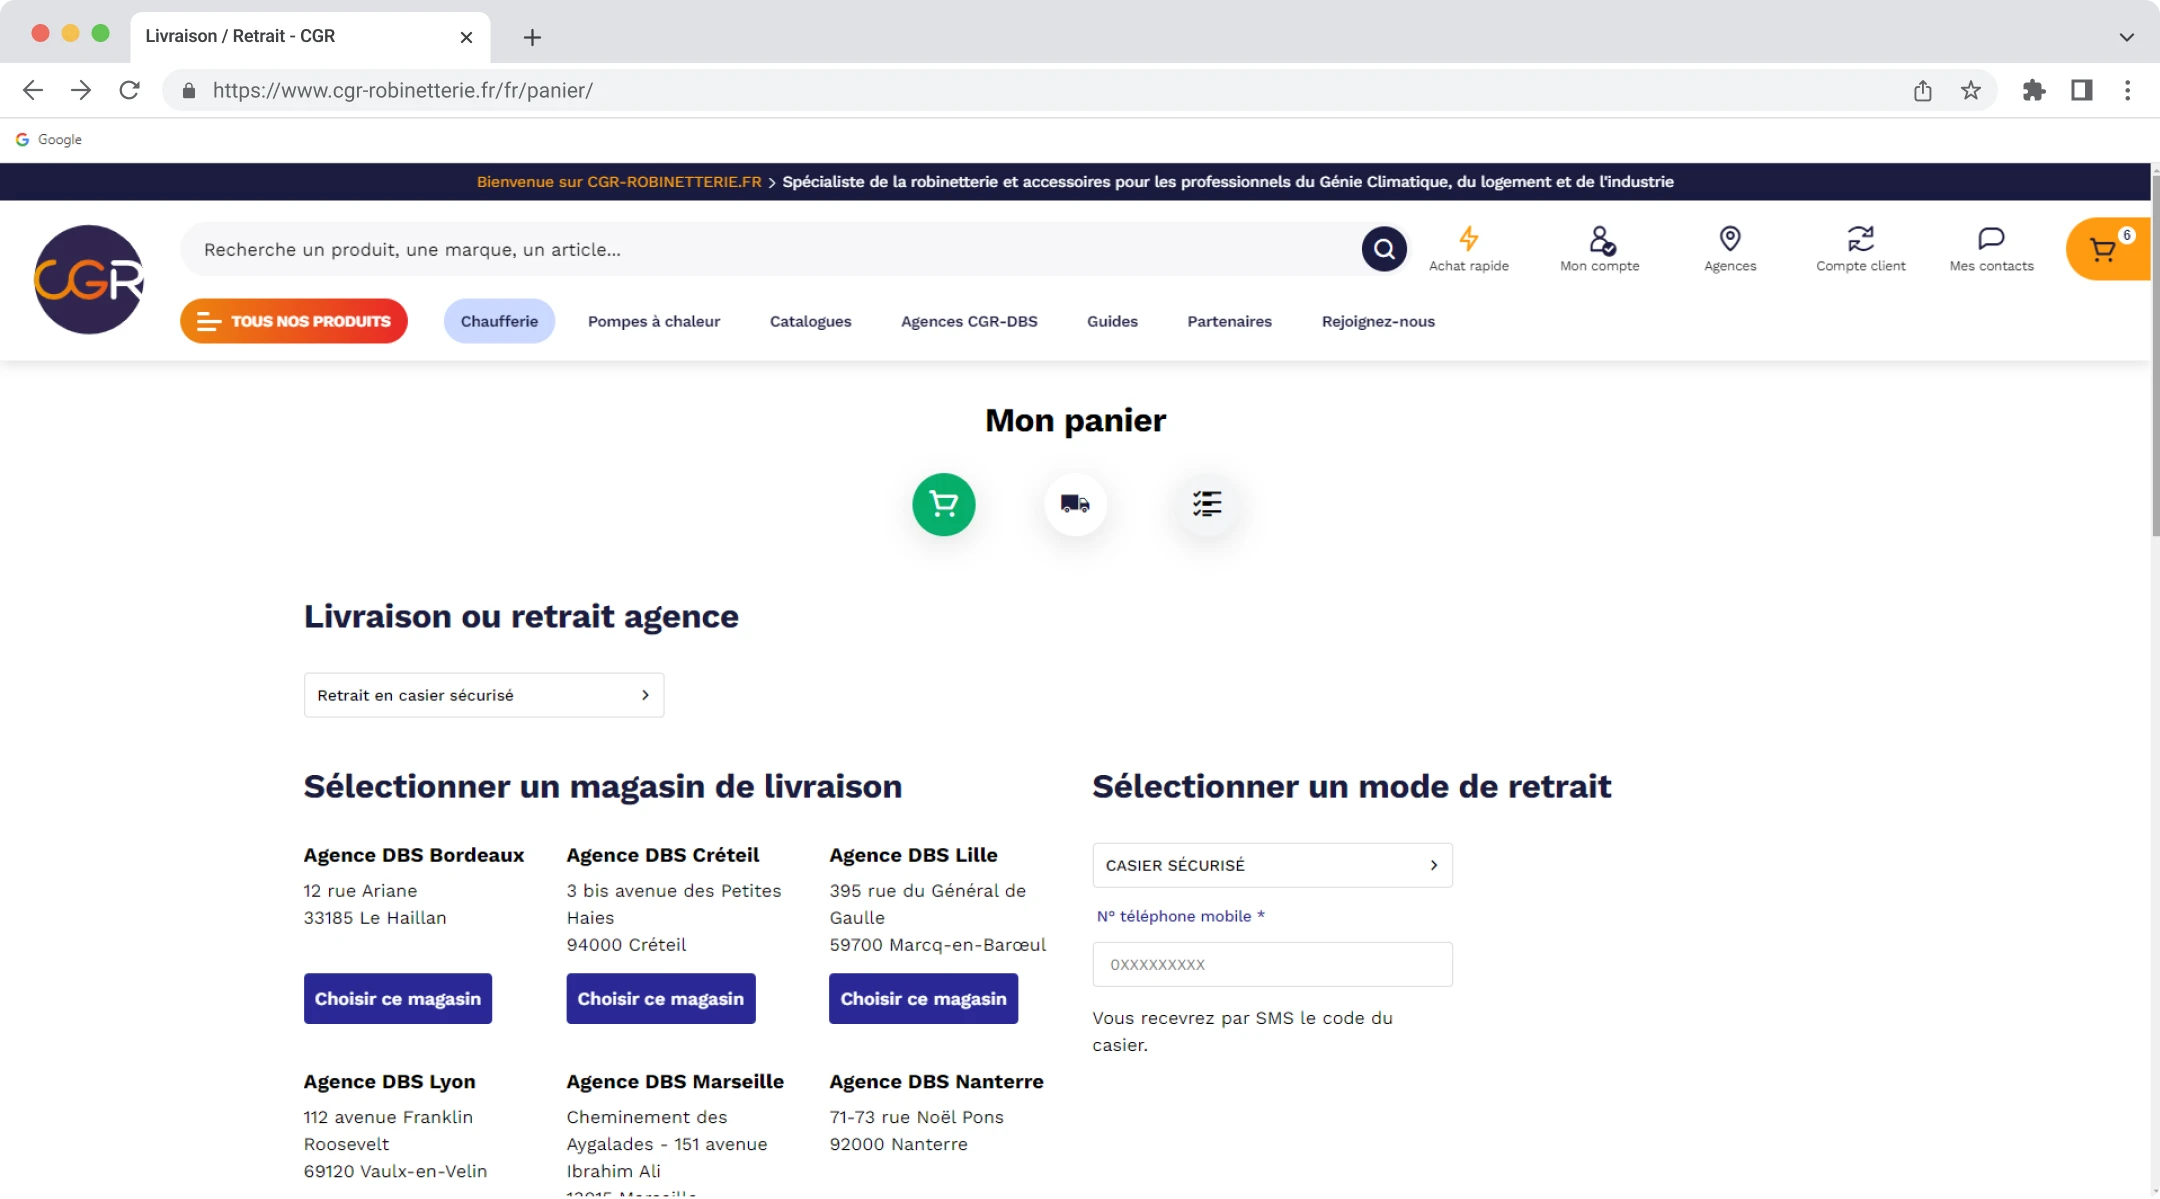2160x1199 pixels.
Task: Open the Google bookmark
Action: pyautogui.click(x=49, y=140)
